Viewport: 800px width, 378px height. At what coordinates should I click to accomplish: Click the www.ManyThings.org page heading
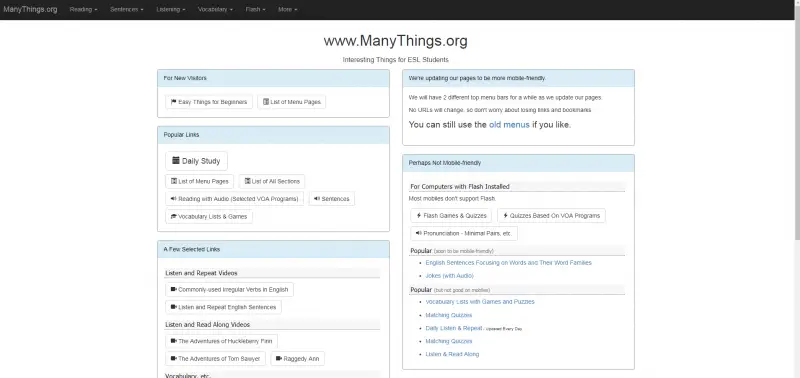coord(395,41)
